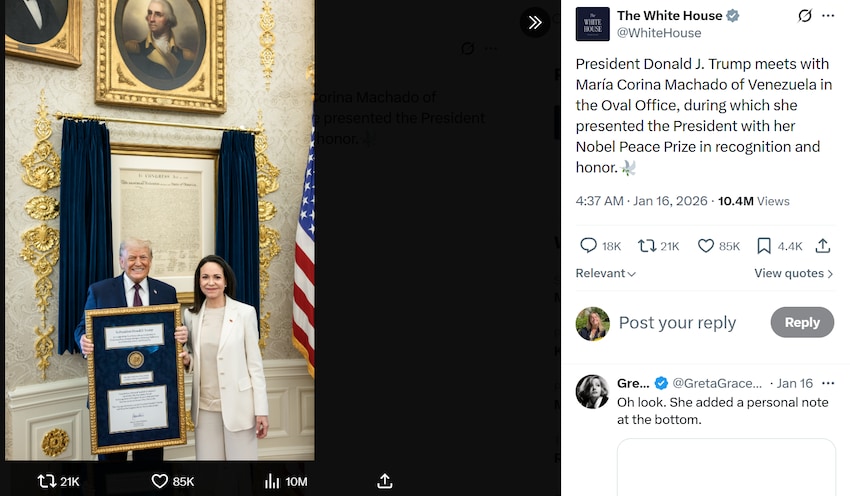Collapse the photo viewer with double-chevron button
The width and height of the screenshot is (850, 496).
pyautogui.click(x=534, y=22)
